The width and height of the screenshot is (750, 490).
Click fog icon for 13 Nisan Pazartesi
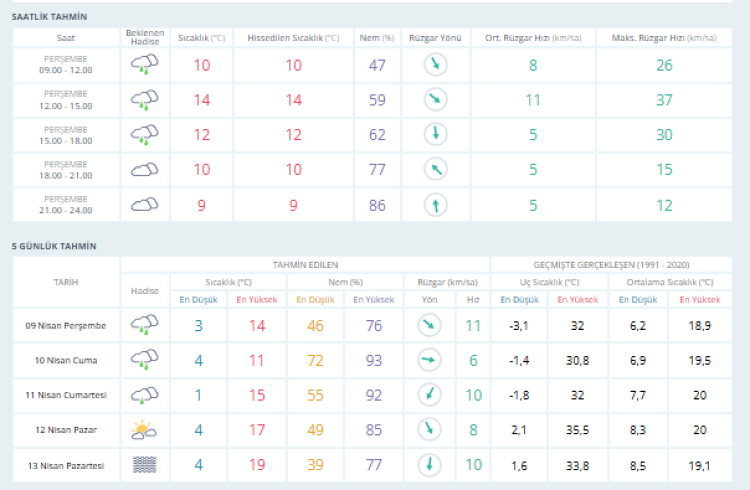(144, 465)
